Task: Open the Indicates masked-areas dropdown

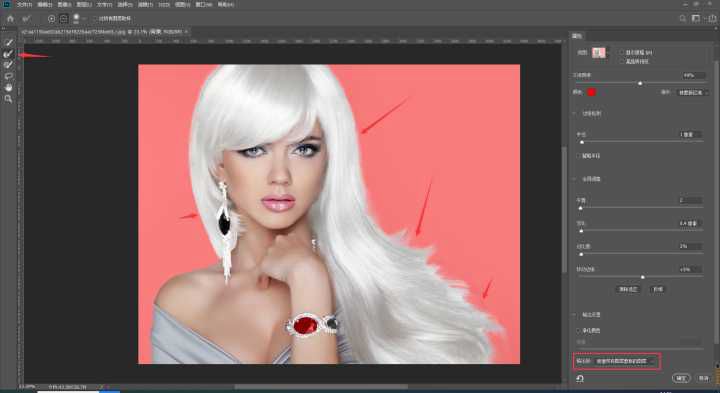Action: pyautogui.click(x=692, y=92)
